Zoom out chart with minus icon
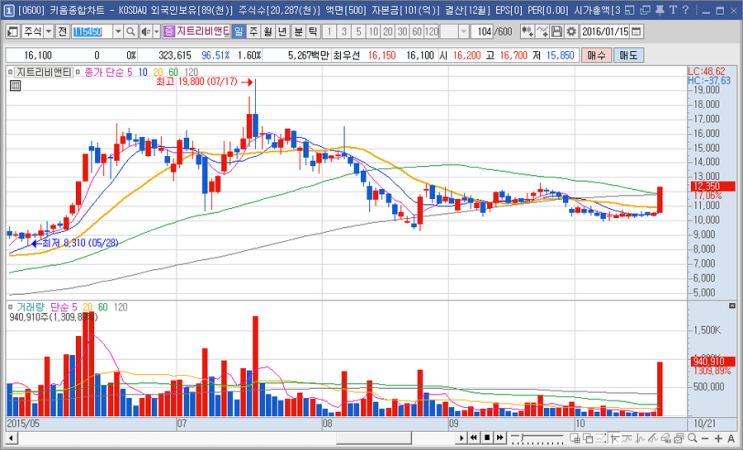This screenshot has height=450, width=743. pos(705,438)
